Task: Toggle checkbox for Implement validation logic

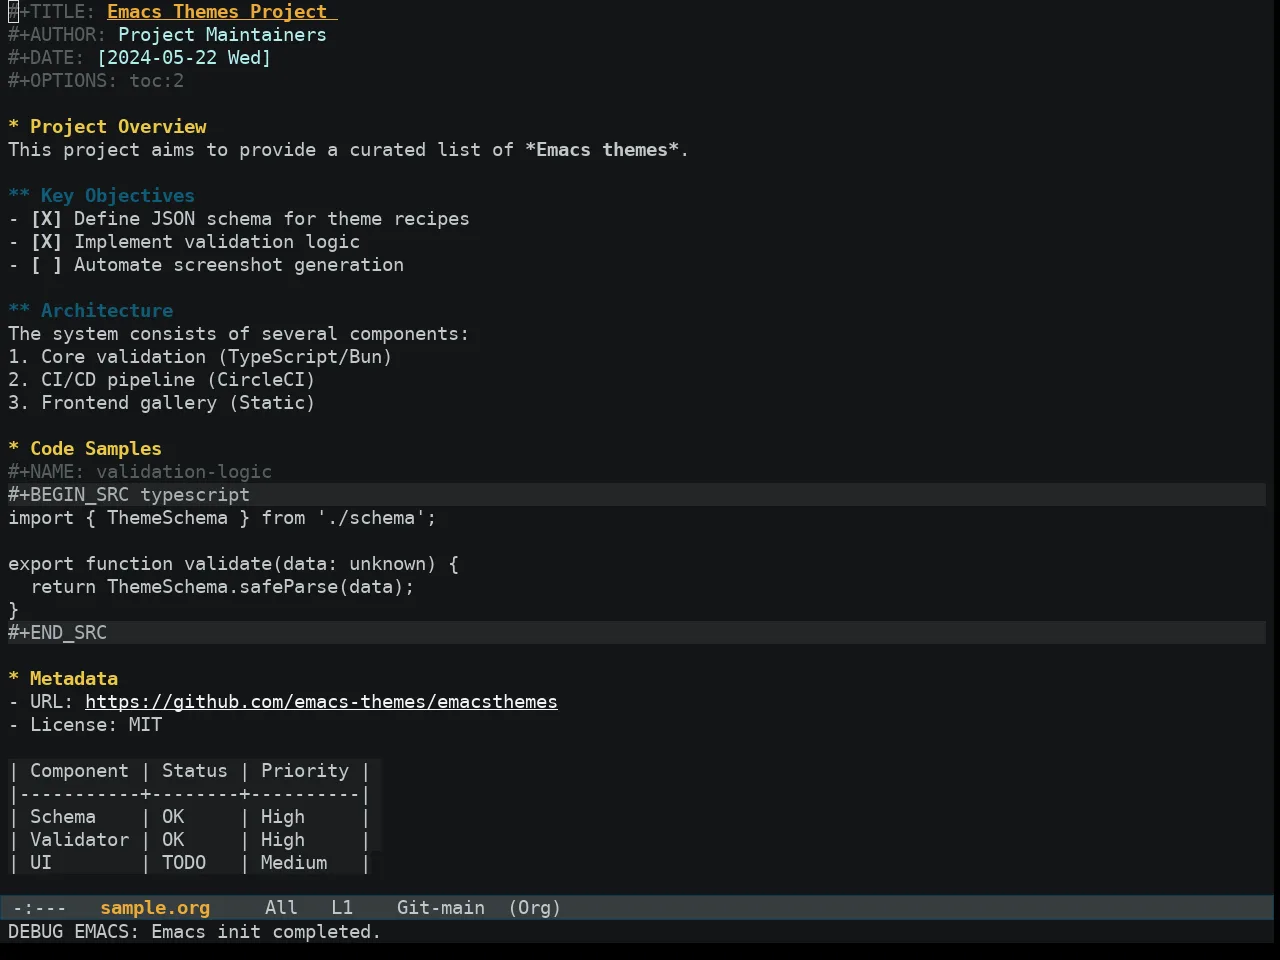Action: (46, 242)
